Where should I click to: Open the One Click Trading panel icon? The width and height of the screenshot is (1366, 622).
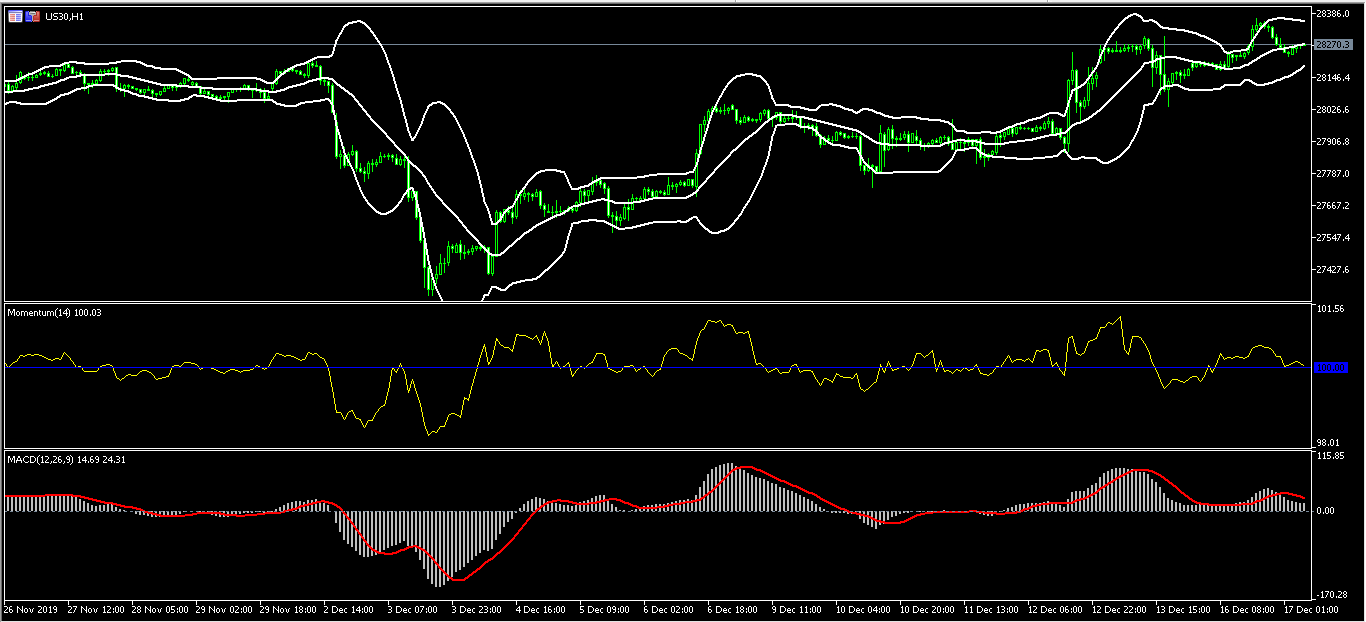pyautogui.click(x=32, y=17)
